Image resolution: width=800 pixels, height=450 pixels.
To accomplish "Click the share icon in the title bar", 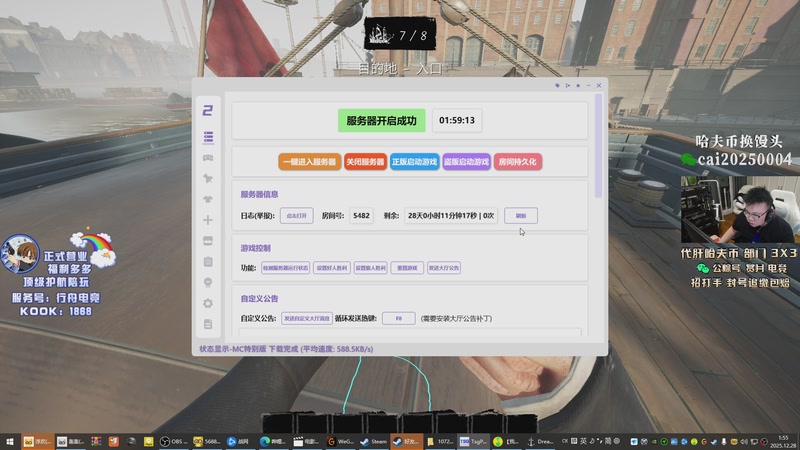I will pyautogui.click(x=567, y=85).
